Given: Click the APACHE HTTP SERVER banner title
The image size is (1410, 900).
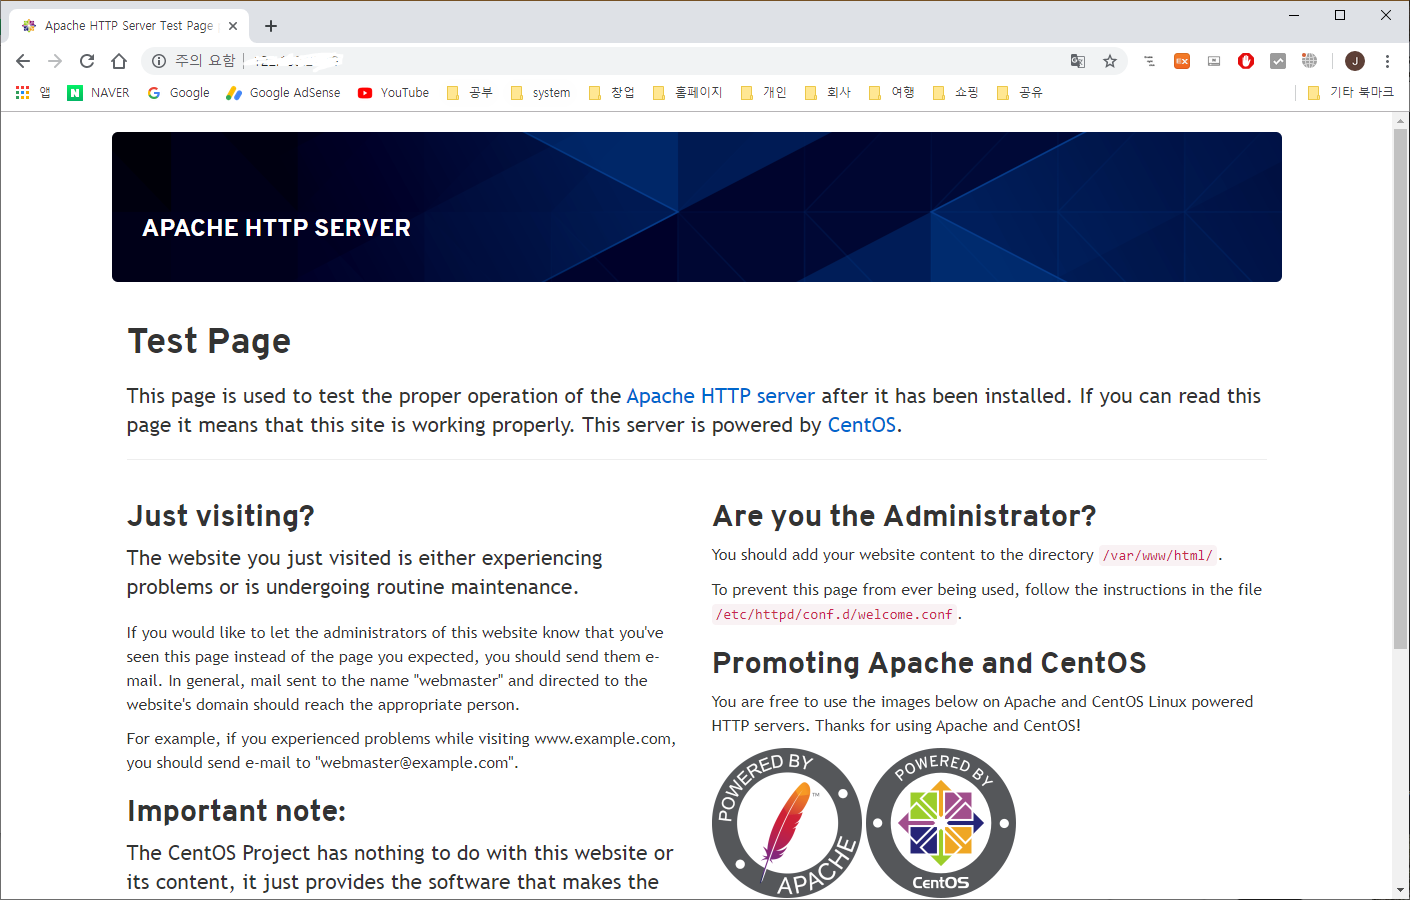Looking at the screenshot, I should (277, 228).
